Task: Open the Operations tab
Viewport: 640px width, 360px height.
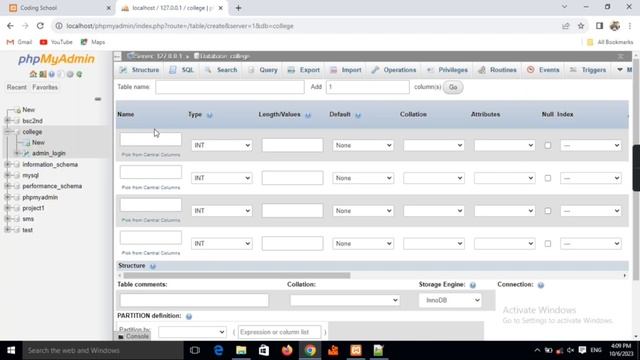Action: click(394, 70)
